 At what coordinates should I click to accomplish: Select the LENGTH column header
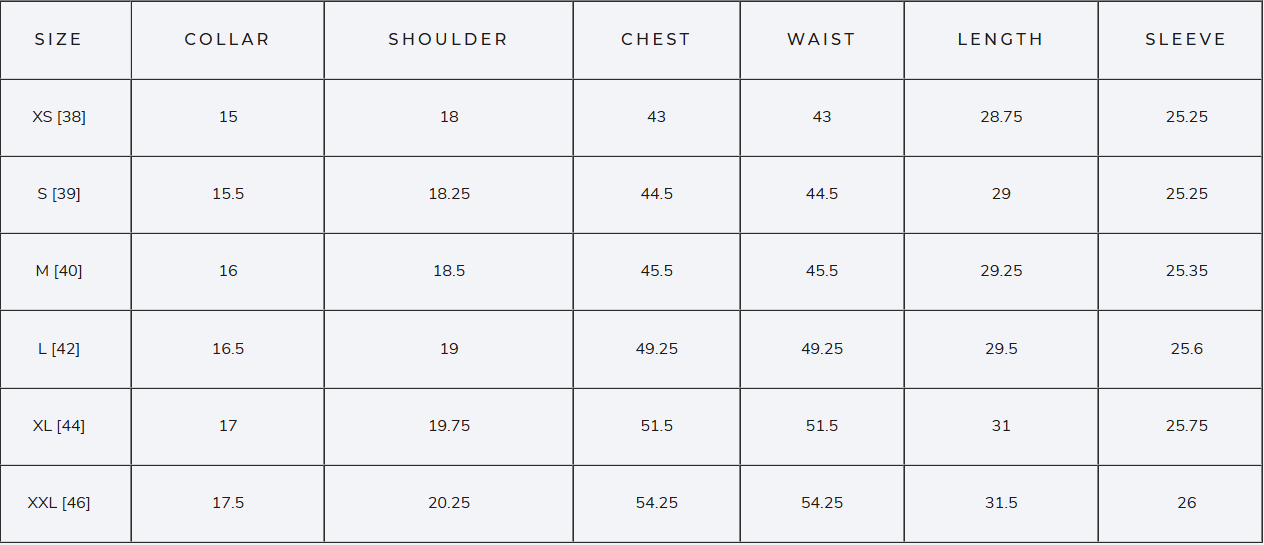(1001, 40)
